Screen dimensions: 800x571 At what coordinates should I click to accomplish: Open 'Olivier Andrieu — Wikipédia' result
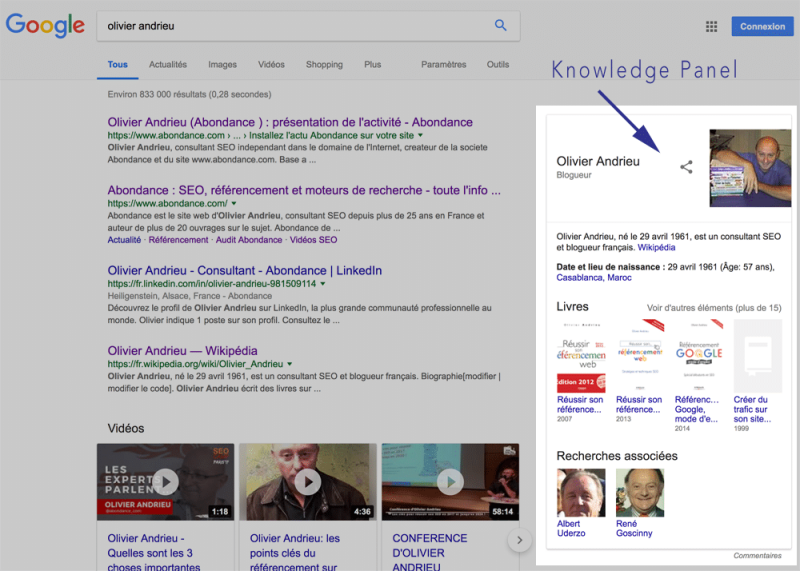(x=182, y=351)
